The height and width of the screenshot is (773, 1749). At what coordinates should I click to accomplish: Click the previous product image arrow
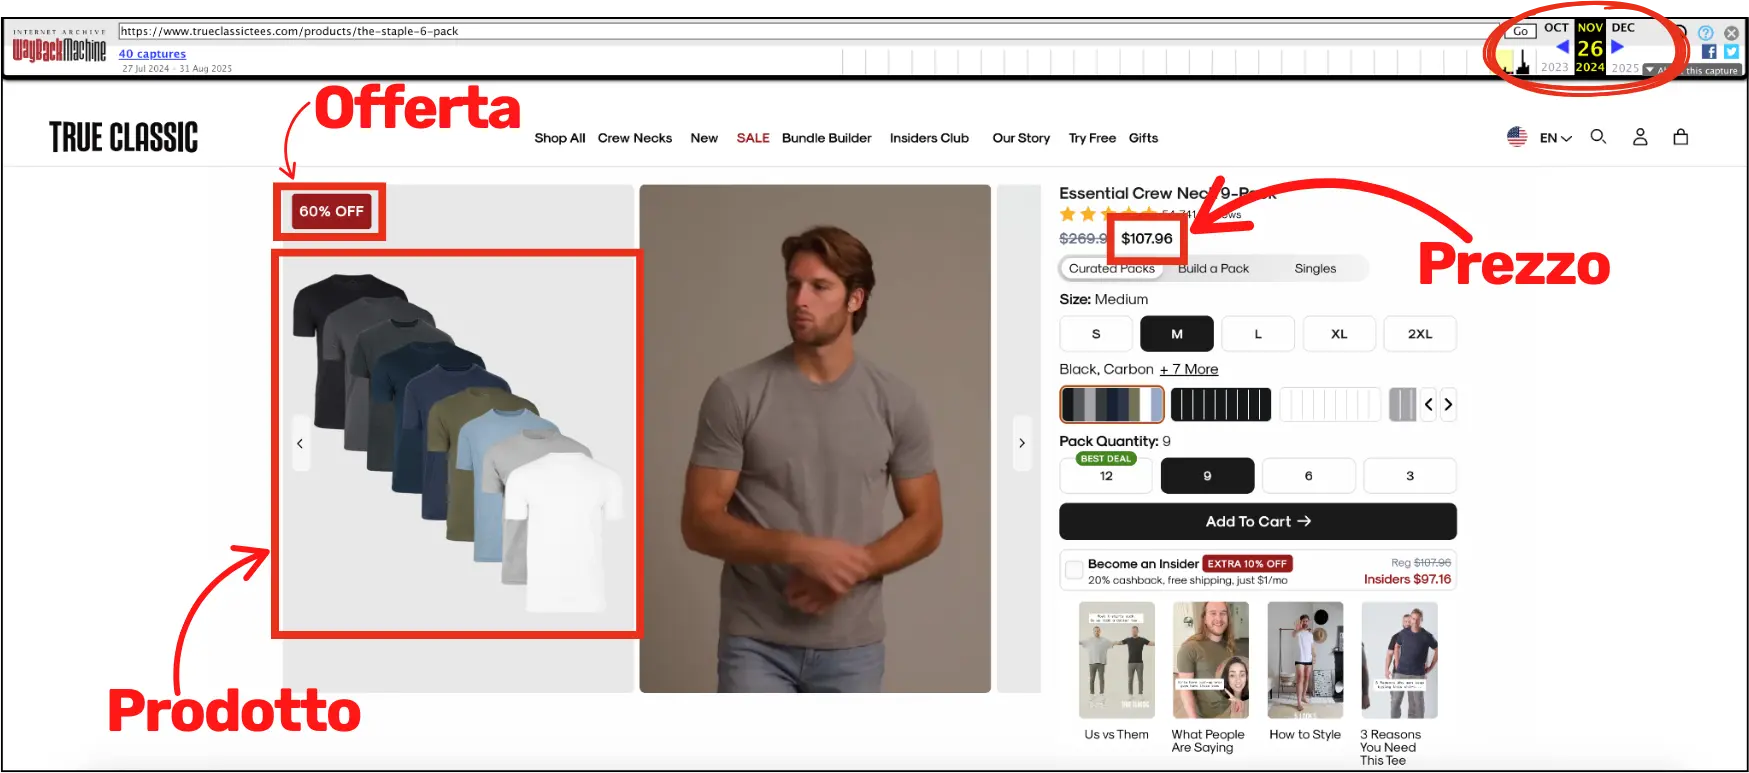tap(300, 443)
